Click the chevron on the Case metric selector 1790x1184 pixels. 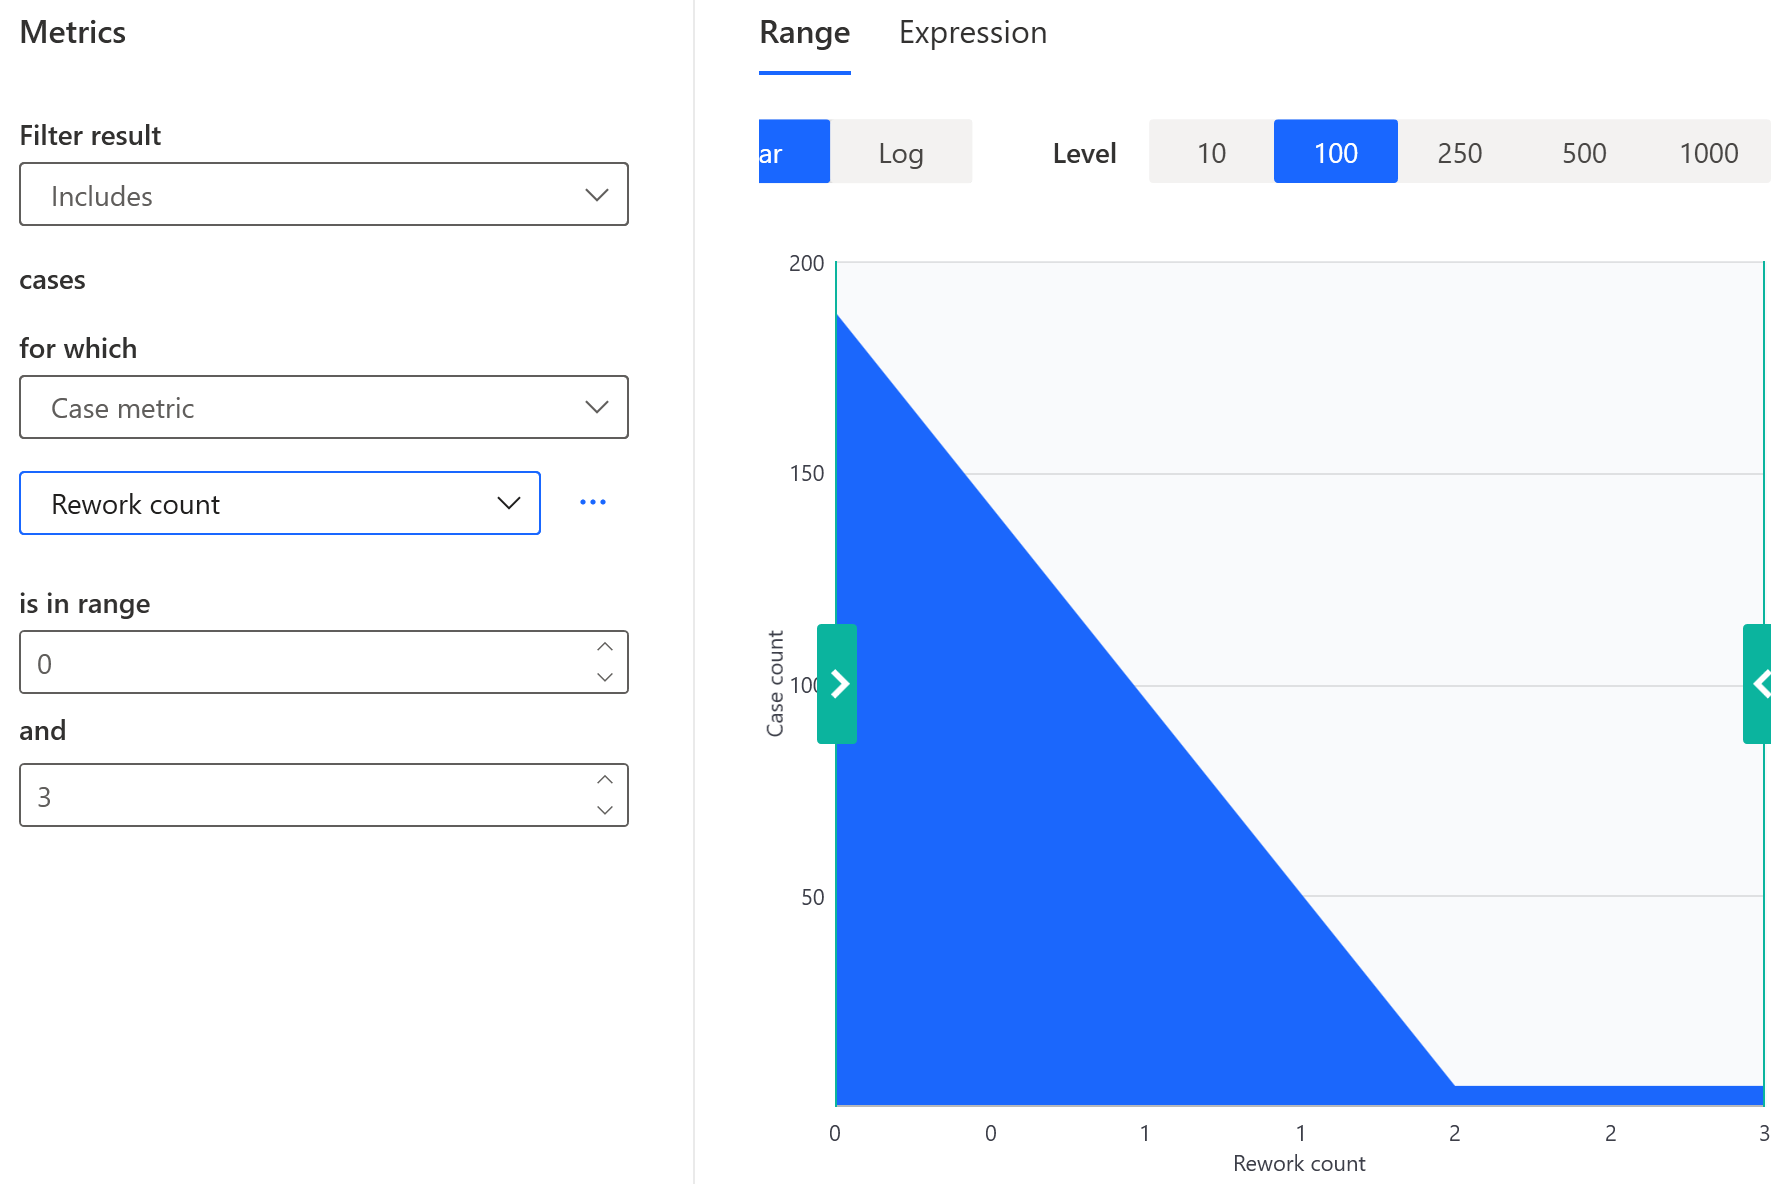pyautogui.click(x=597, y=407)
